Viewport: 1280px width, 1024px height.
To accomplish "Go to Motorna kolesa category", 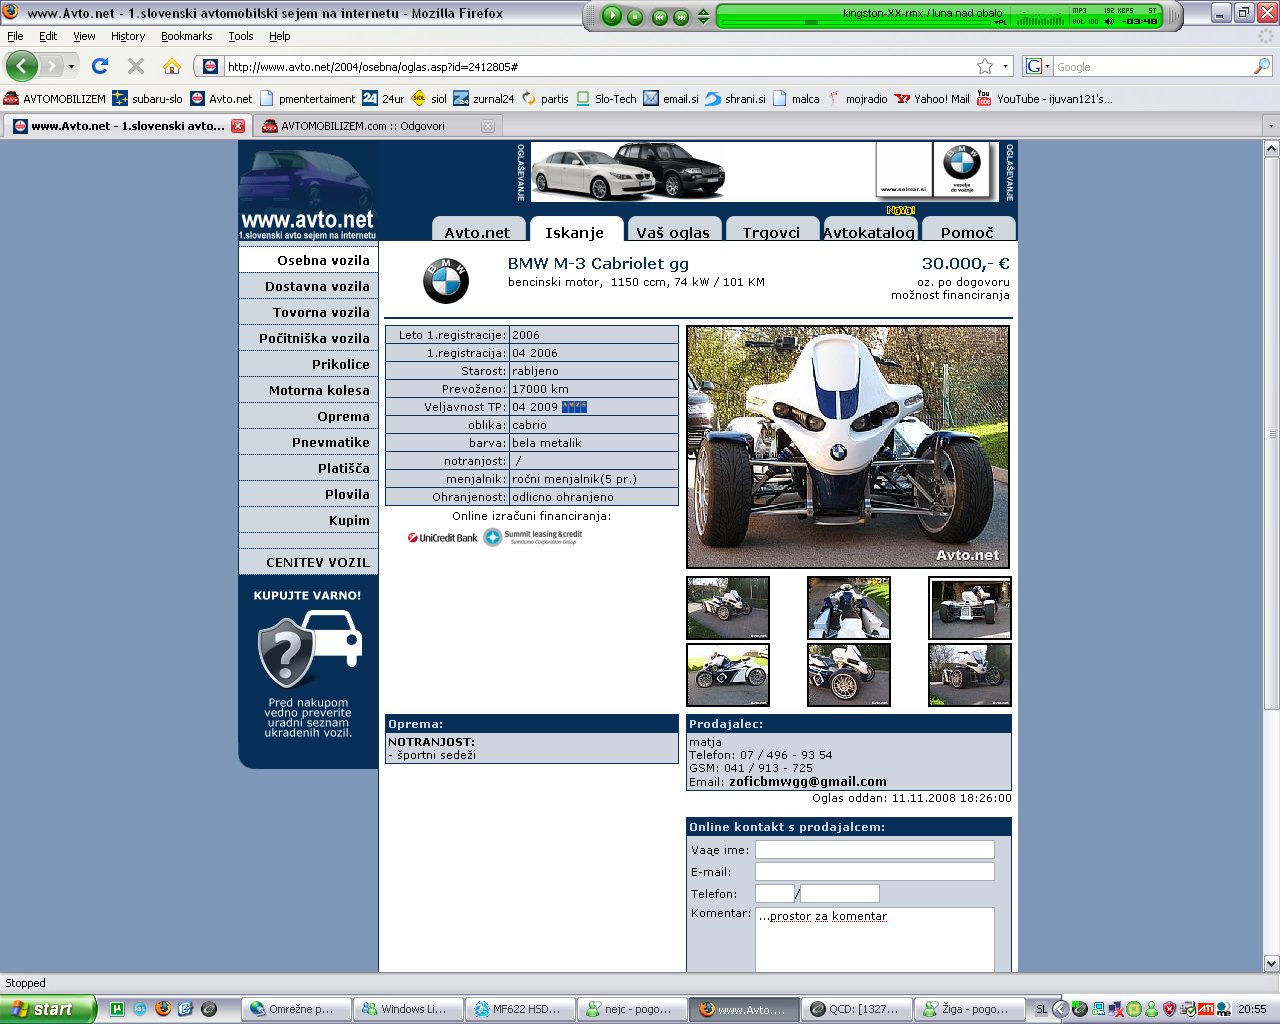I will point(308,390).
